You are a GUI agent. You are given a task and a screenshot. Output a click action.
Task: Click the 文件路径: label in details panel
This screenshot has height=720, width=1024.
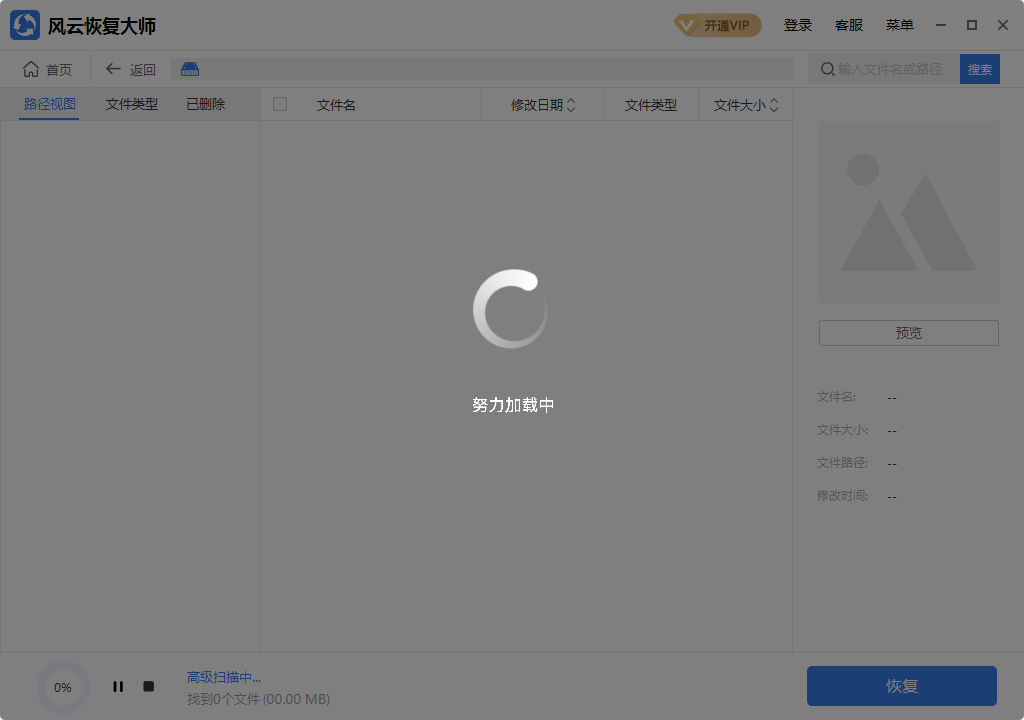pos(842,463)
